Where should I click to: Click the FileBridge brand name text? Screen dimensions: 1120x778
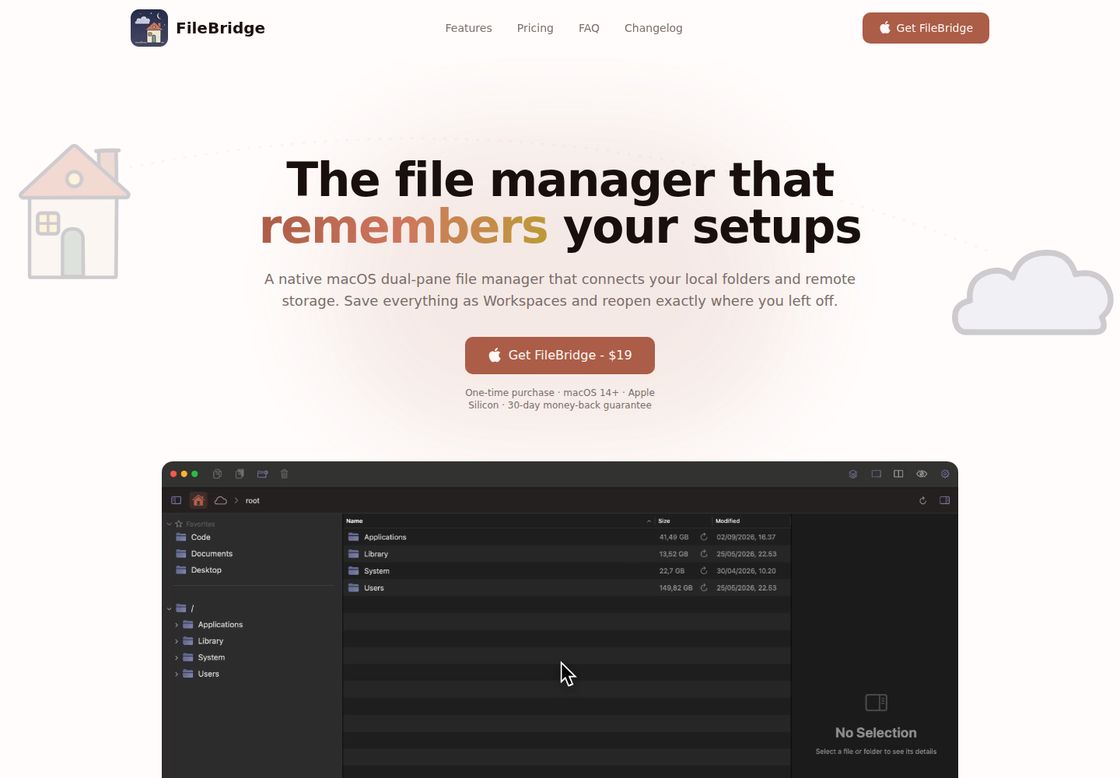[x=220, y=28]
